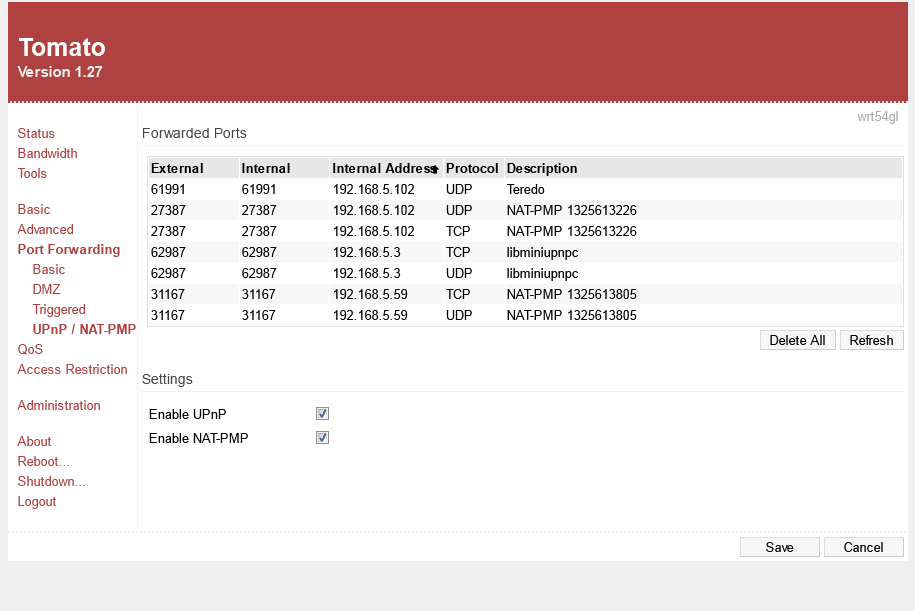Screen dimensions: 915x611
Task: Refresh the forwarded ports list
Action: pos(871,340)
